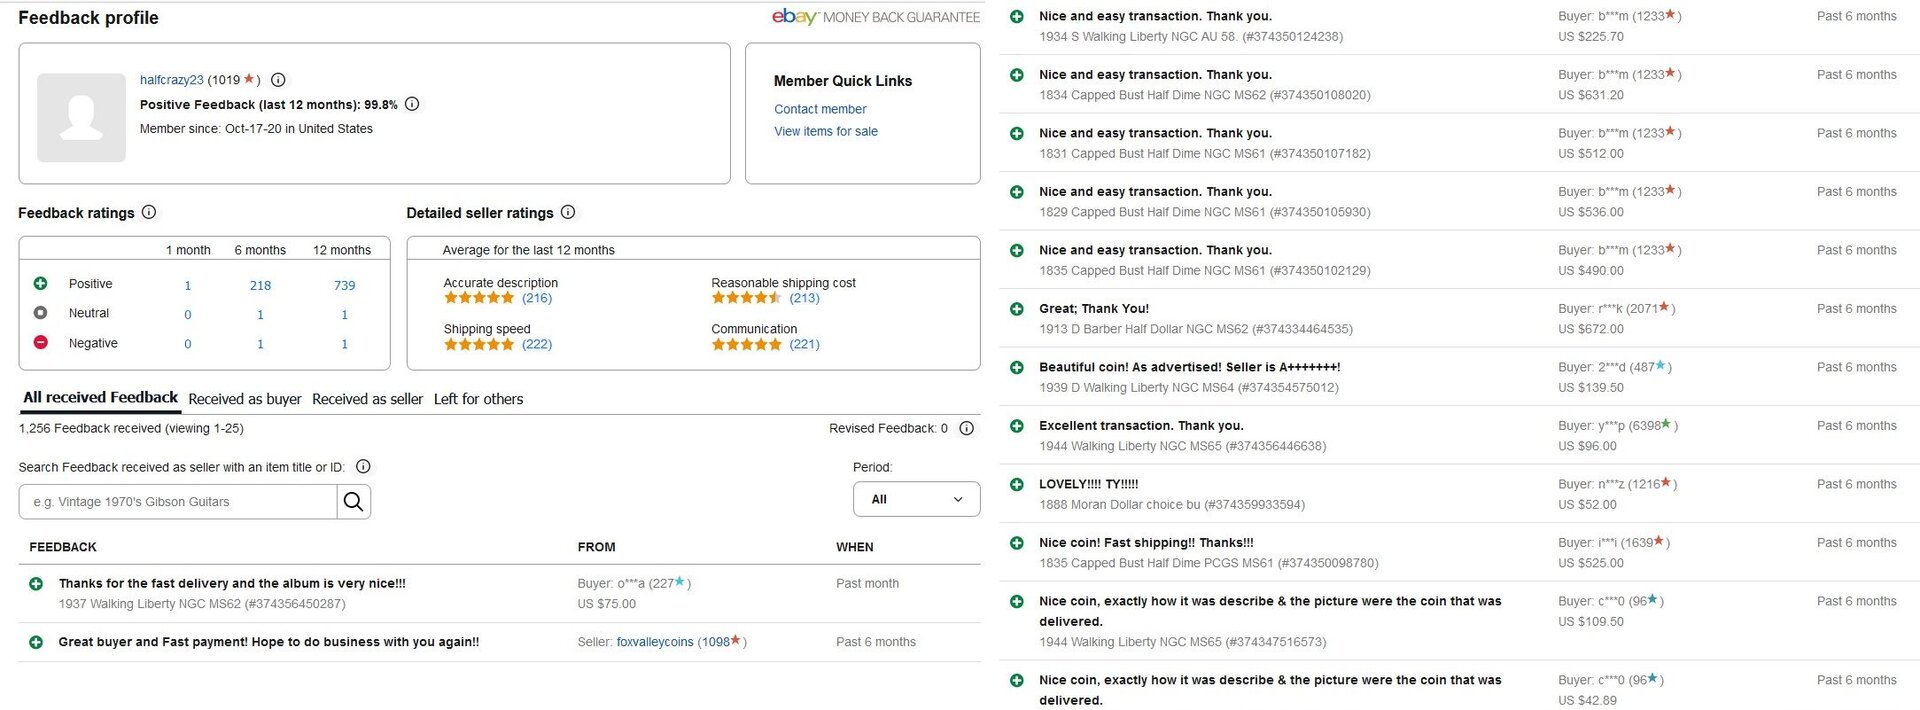
Task: Click the red negative feedback icon
Action: [x=41, y=343]
